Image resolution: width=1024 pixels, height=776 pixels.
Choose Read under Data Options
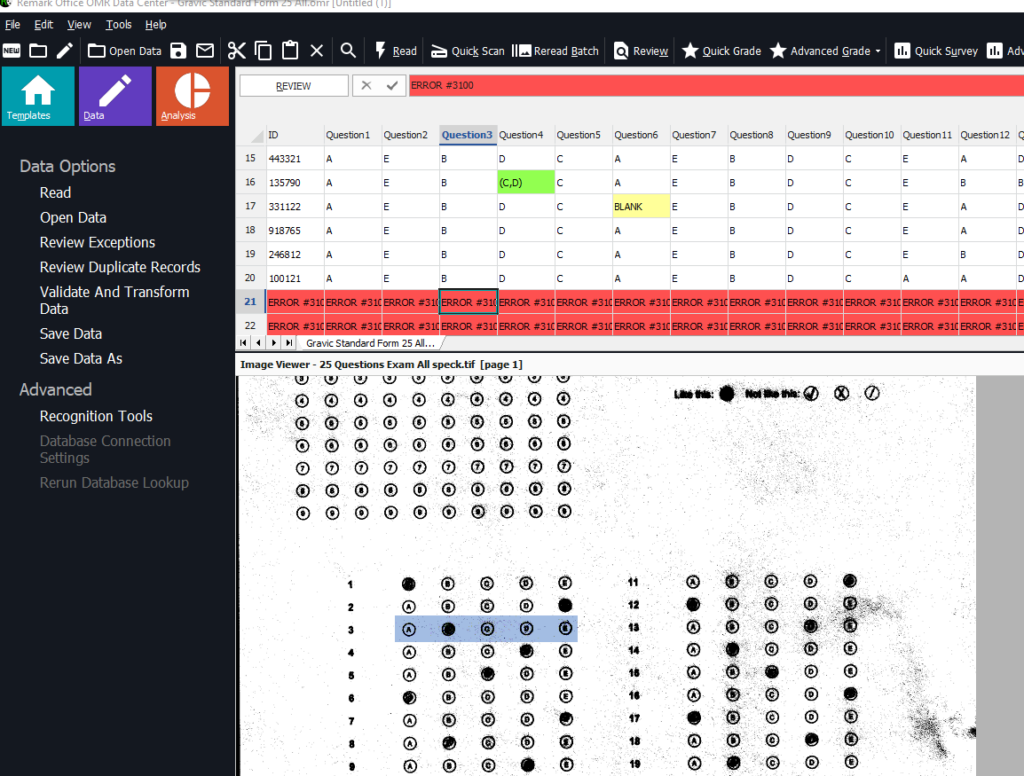(55, 193)
